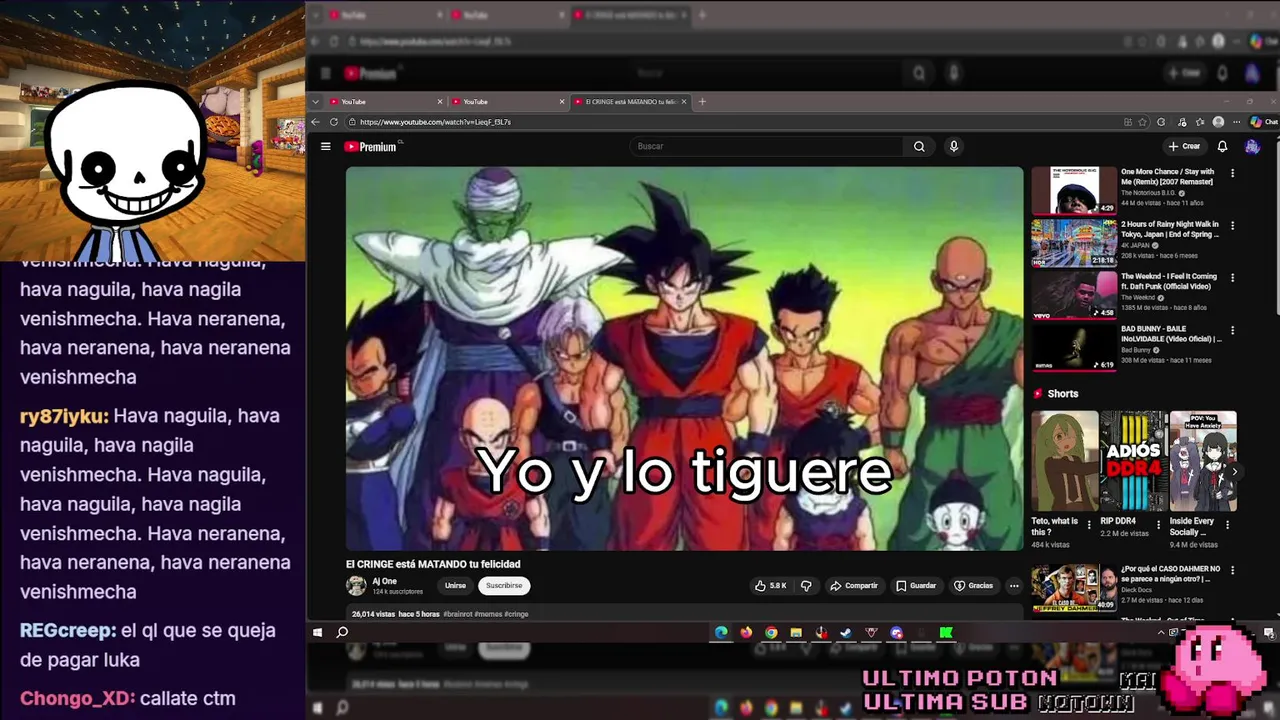
Task: Open options for One More Chance video
Action: tap(1232, 173)
